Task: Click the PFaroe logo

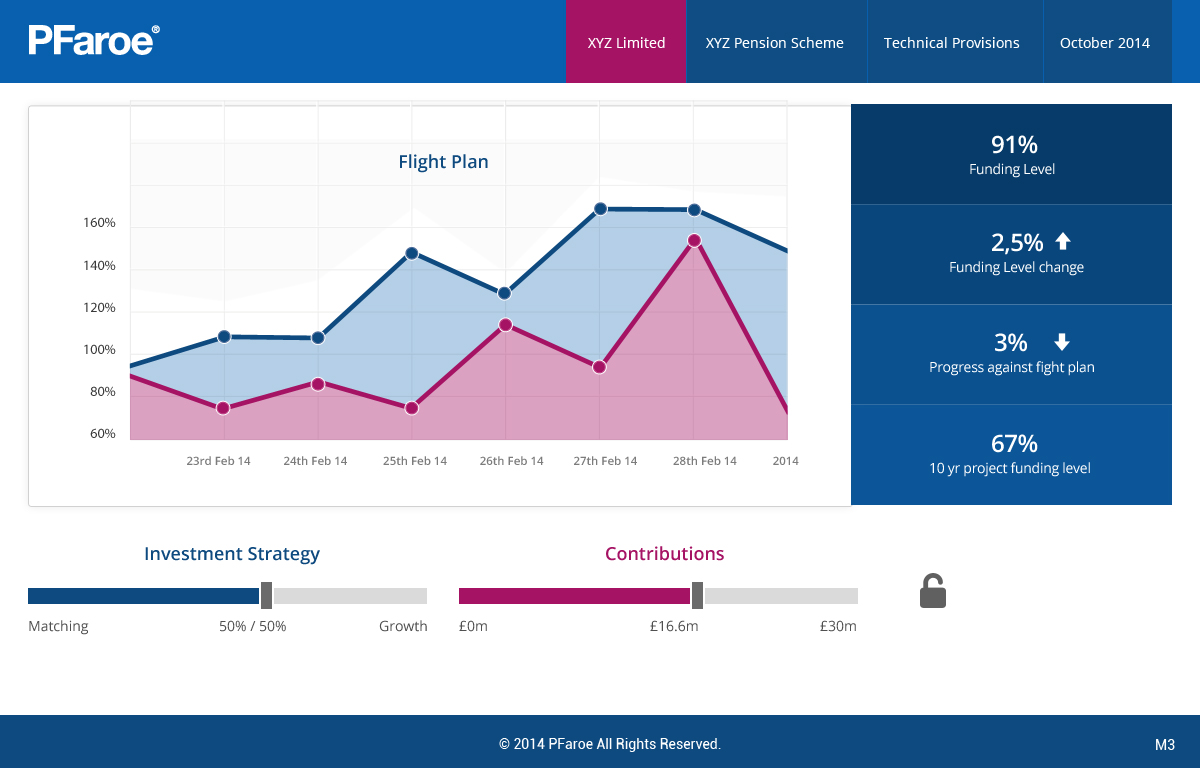Action: (x=93, y=40)
